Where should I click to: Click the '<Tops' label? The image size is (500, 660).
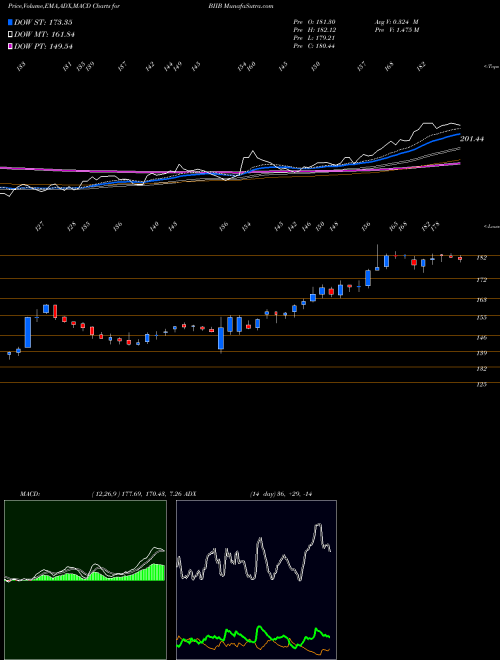tap(491, 67)
